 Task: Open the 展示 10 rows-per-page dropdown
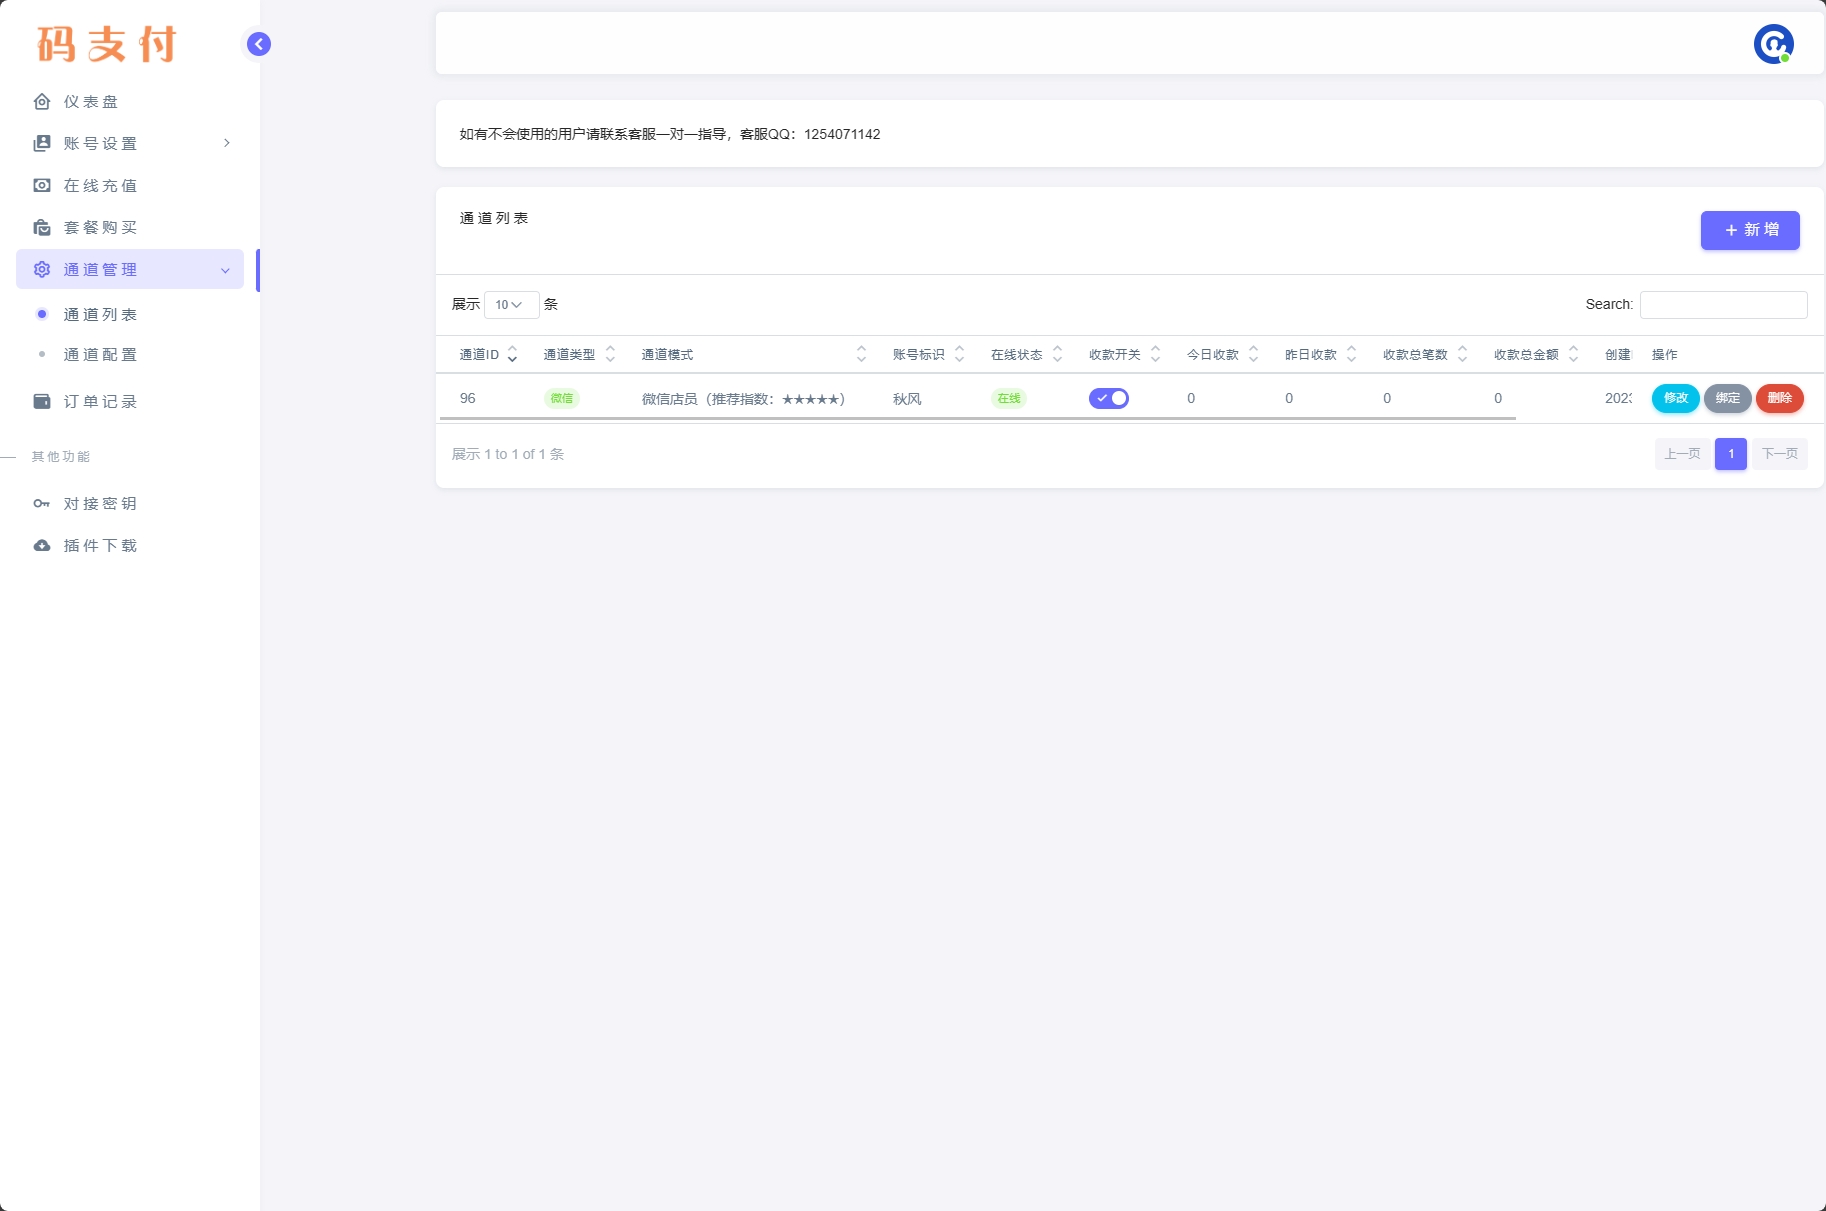coord(511,305)
